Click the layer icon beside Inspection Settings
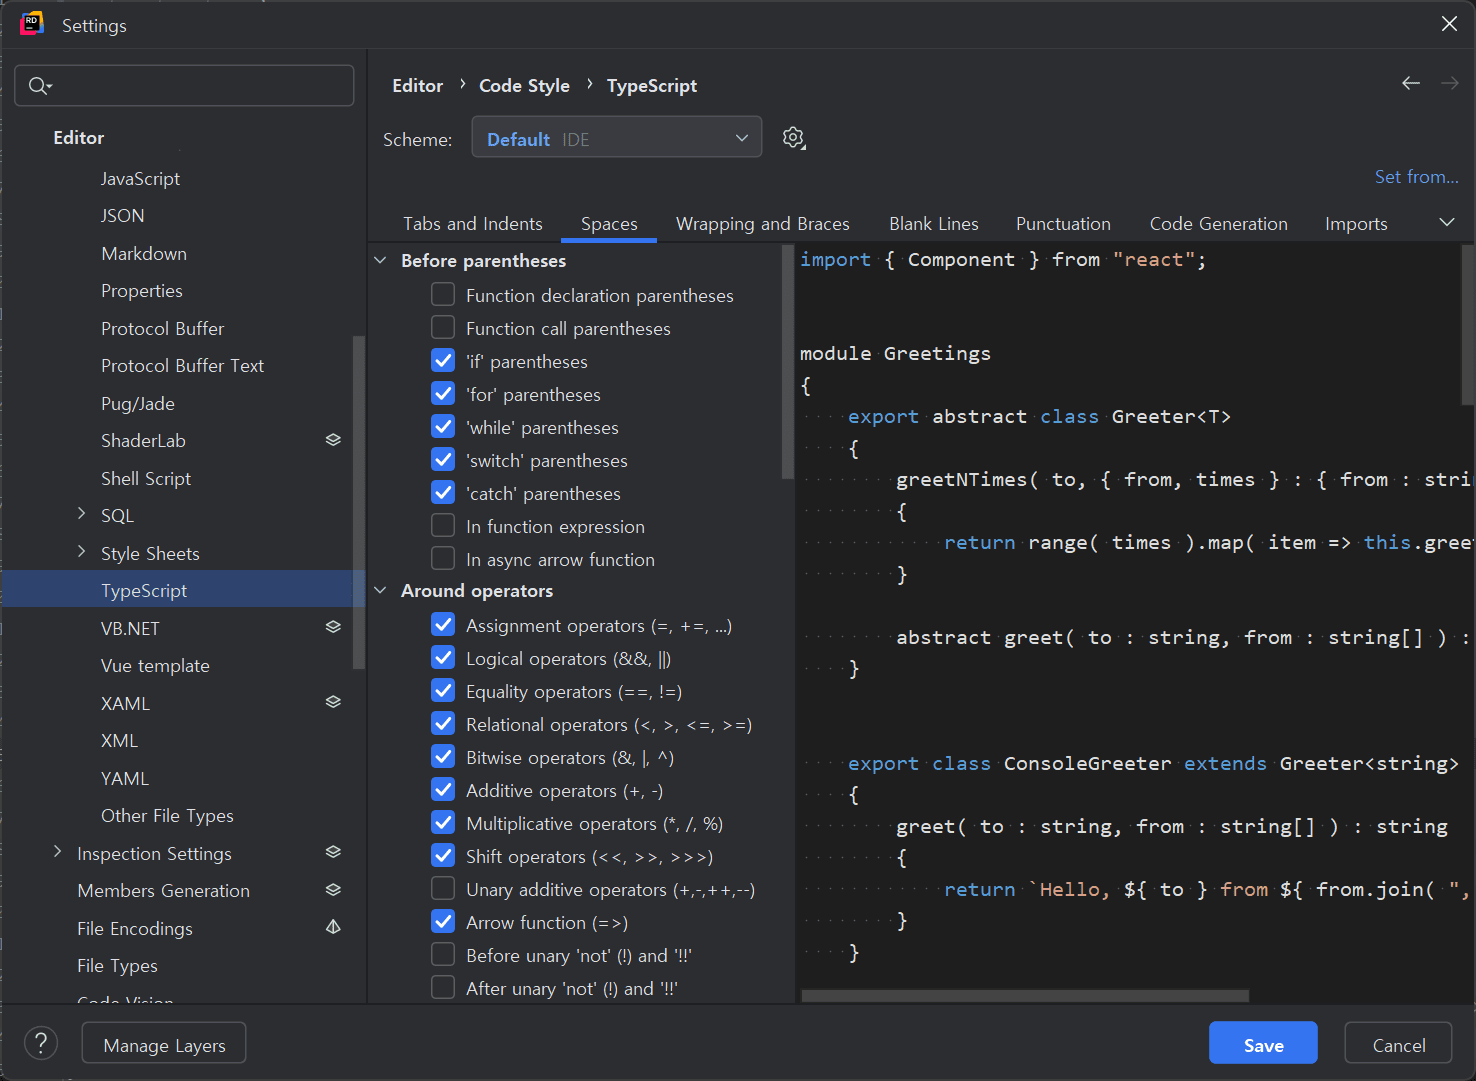Screen dimensions: 1476x1081 point(333,852)
